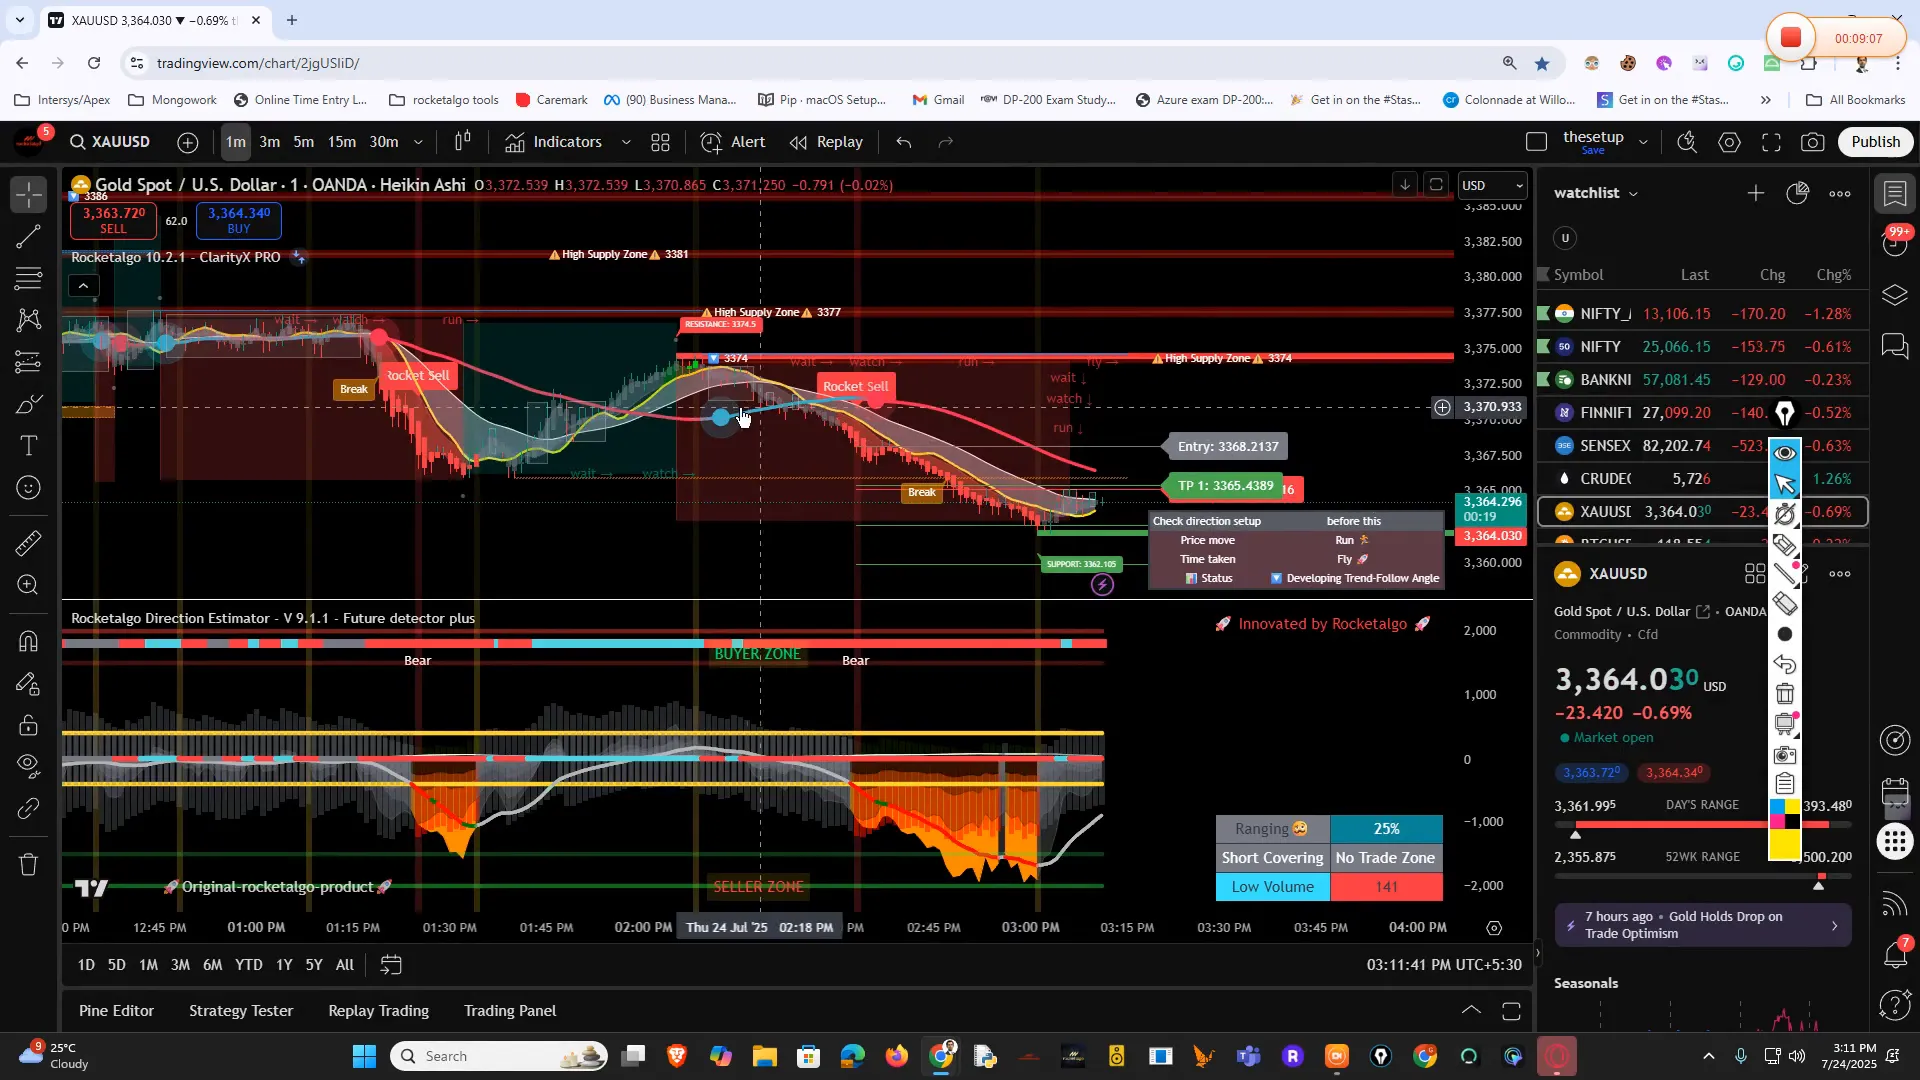Activate the zoom-in tool
Screen dimensions: 1920x1080
[x=29, y=586]
